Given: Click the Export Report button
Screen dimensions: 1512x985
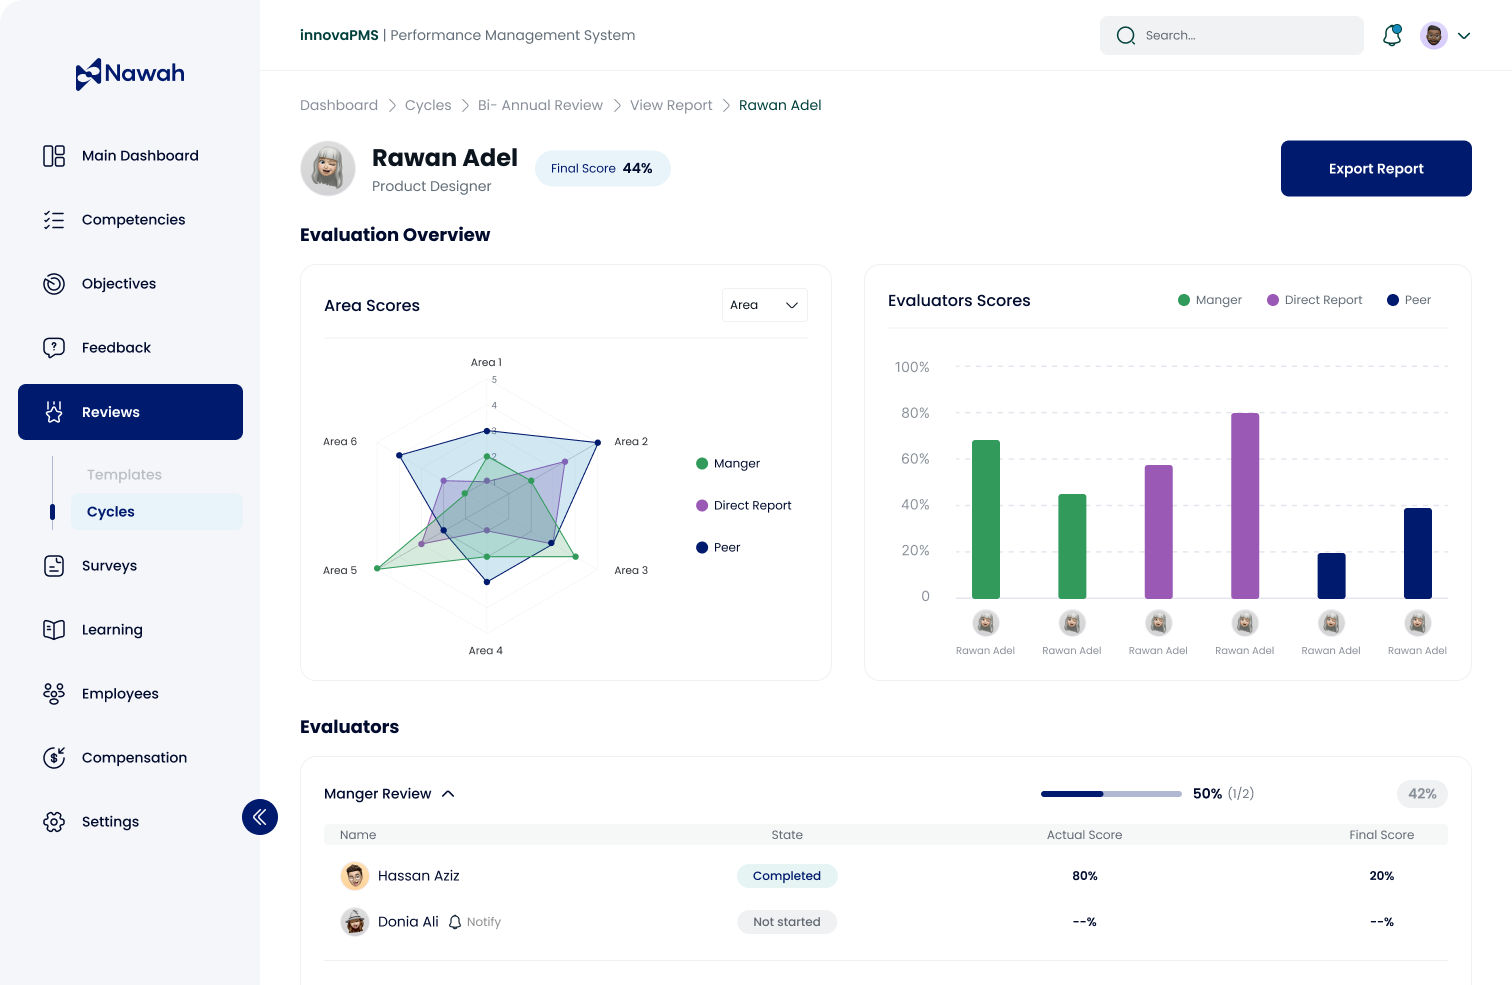Looking at the screenshot, I should [x=1375, y=169].
